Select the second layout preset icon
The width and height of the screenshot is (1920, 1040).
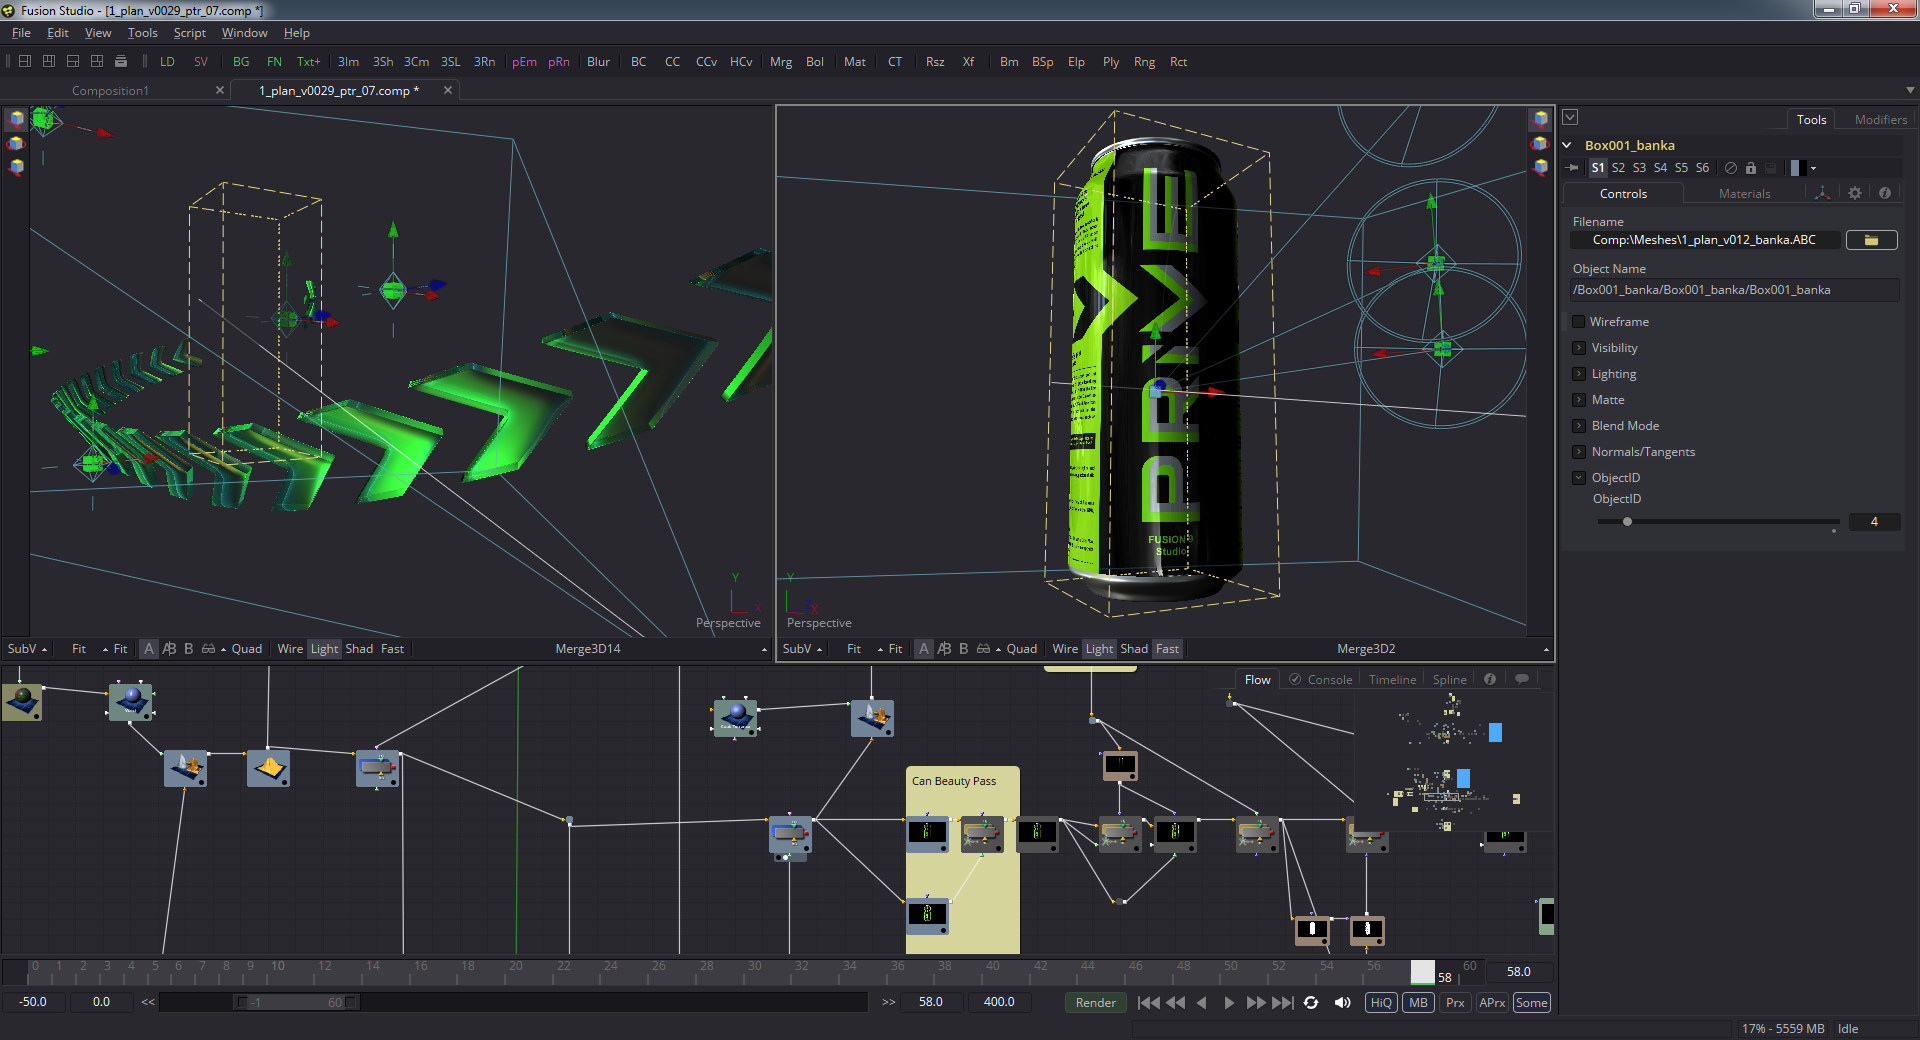49,61
